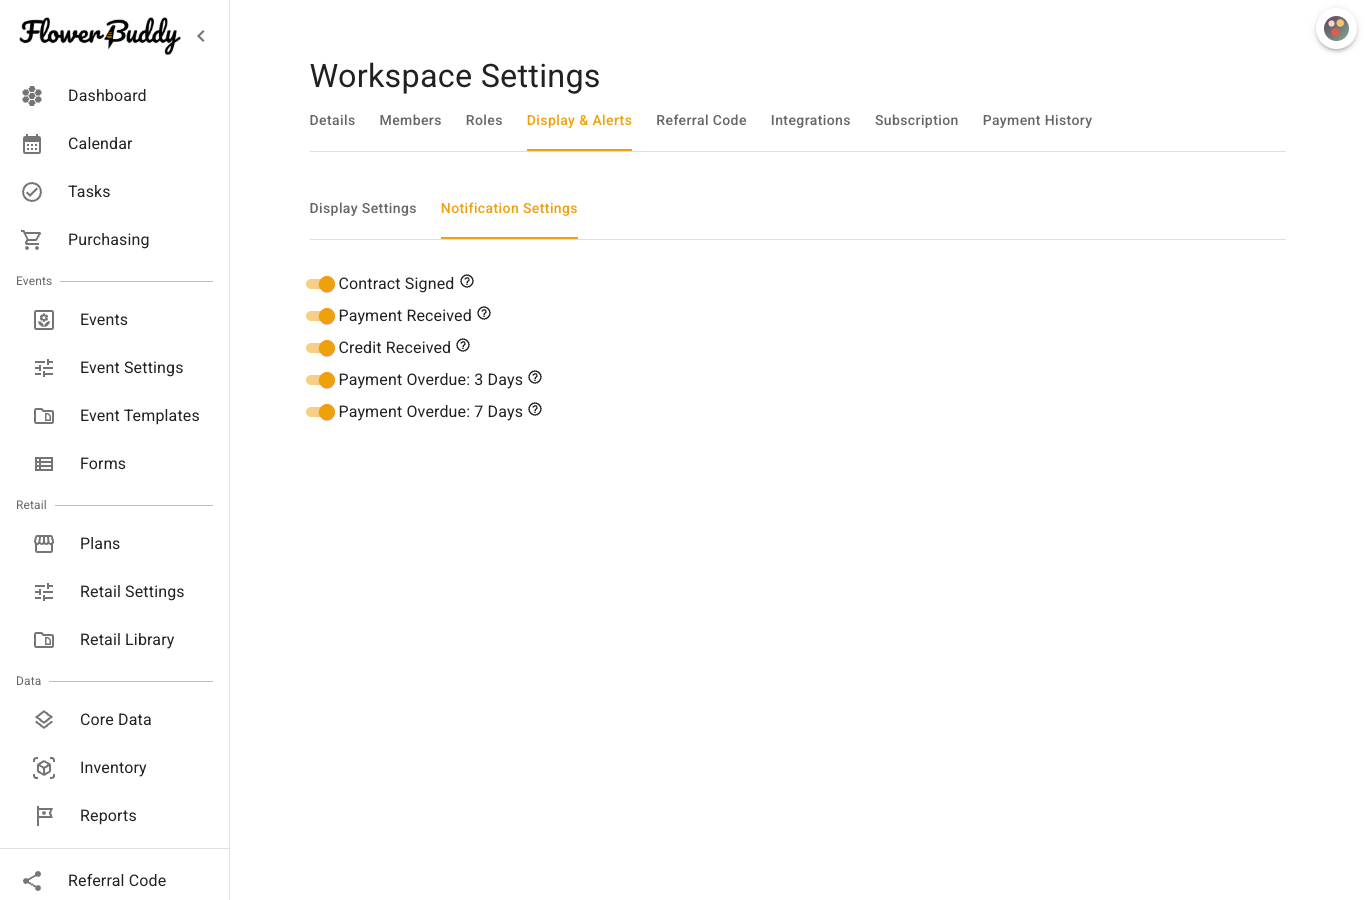Screen dimensions: 1365x900
Task: Select the Display Settings sub-tab
Action: (x=363, y=208)
